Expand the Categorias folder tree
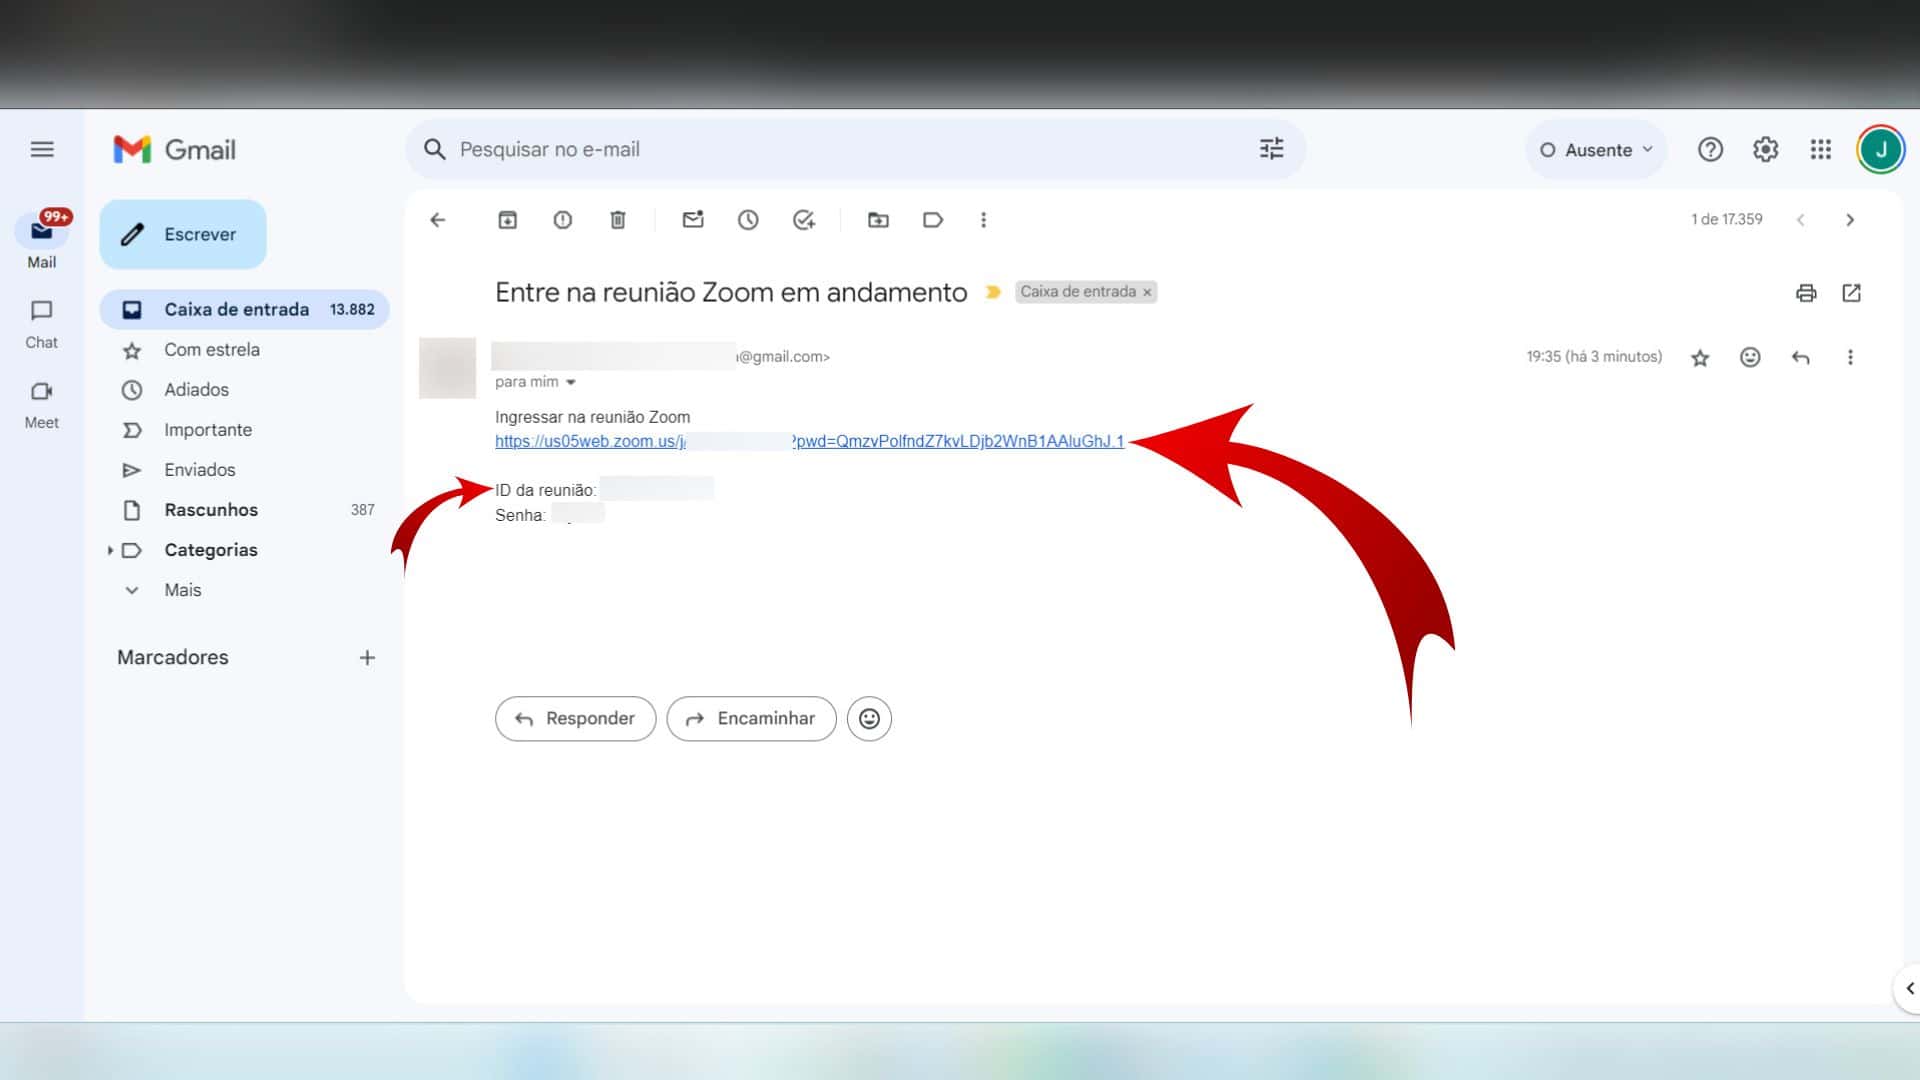The image size is (1920, 1080). pos(110,550)
